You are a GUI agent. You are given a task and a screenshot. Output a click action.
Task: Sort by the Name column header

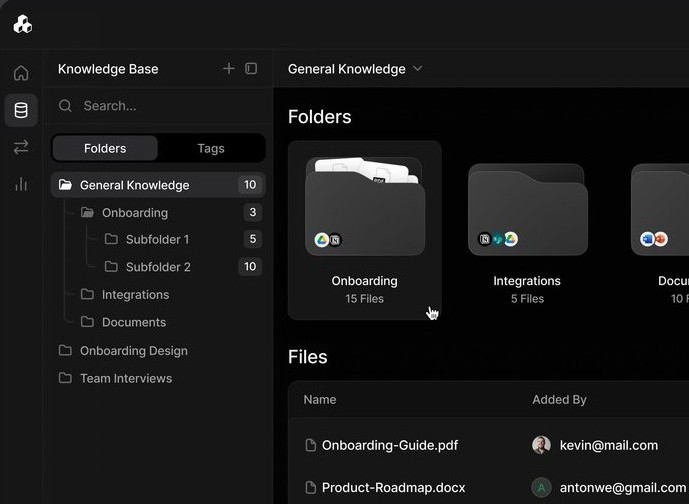tap(320, 399)
